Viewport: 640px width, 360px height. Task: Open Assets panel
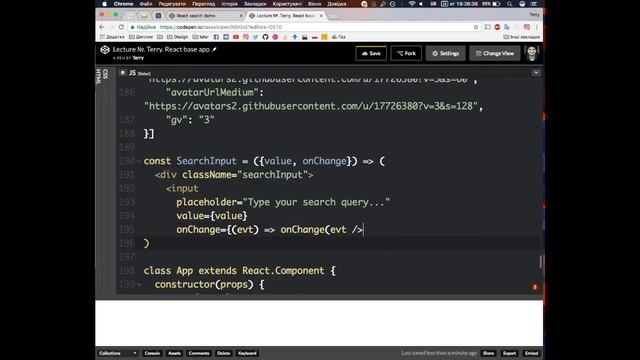pos(174,353)
